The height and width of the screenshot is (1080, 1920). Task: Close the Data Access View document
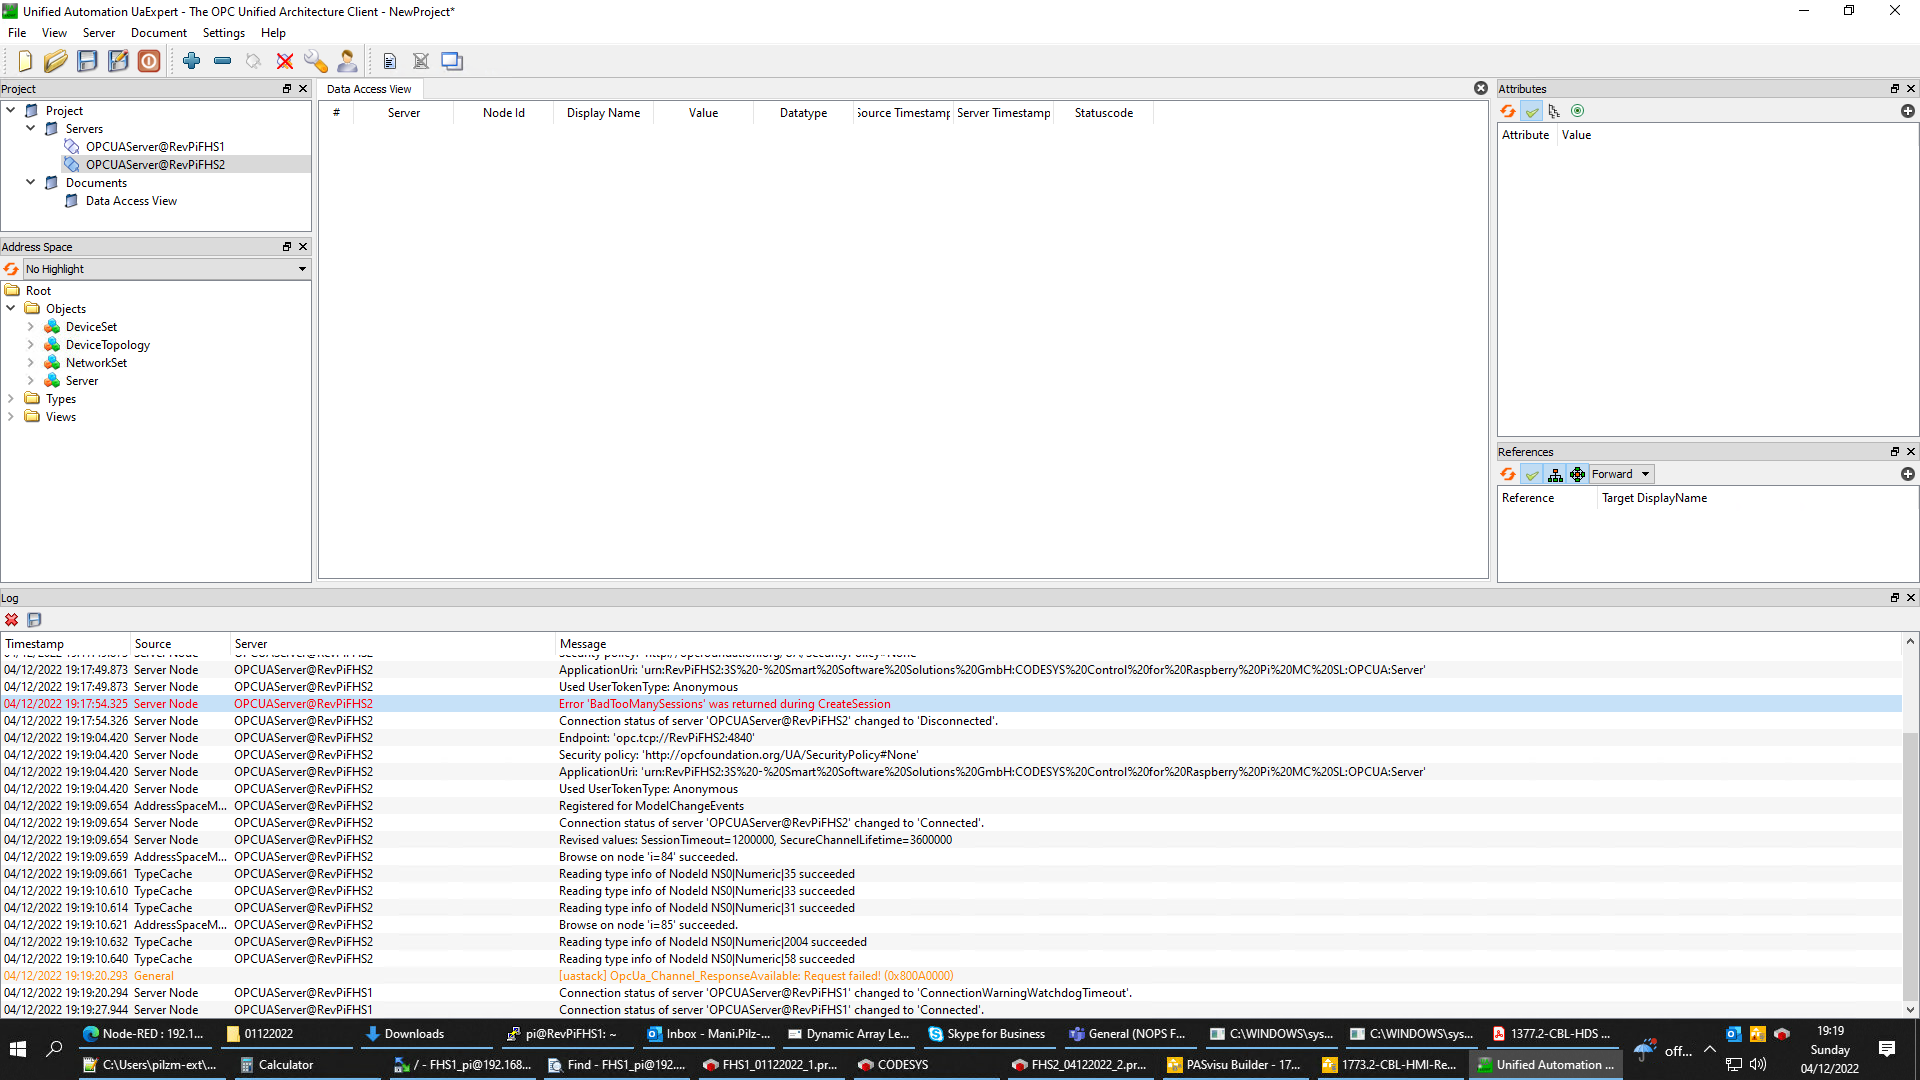[x=1481, y=88]
